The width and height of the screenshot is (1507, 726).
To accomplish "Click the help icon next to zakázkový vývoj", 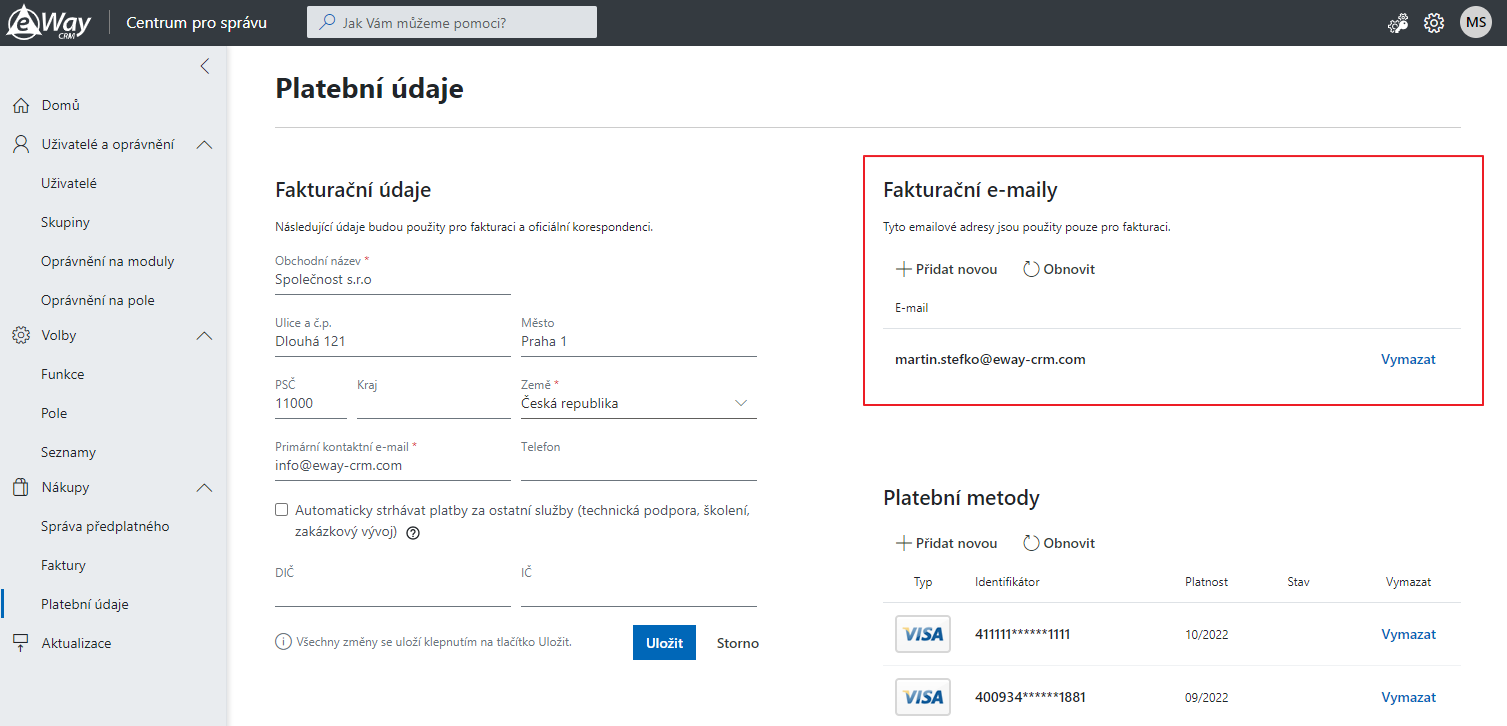I will click(x=413, y=533).
